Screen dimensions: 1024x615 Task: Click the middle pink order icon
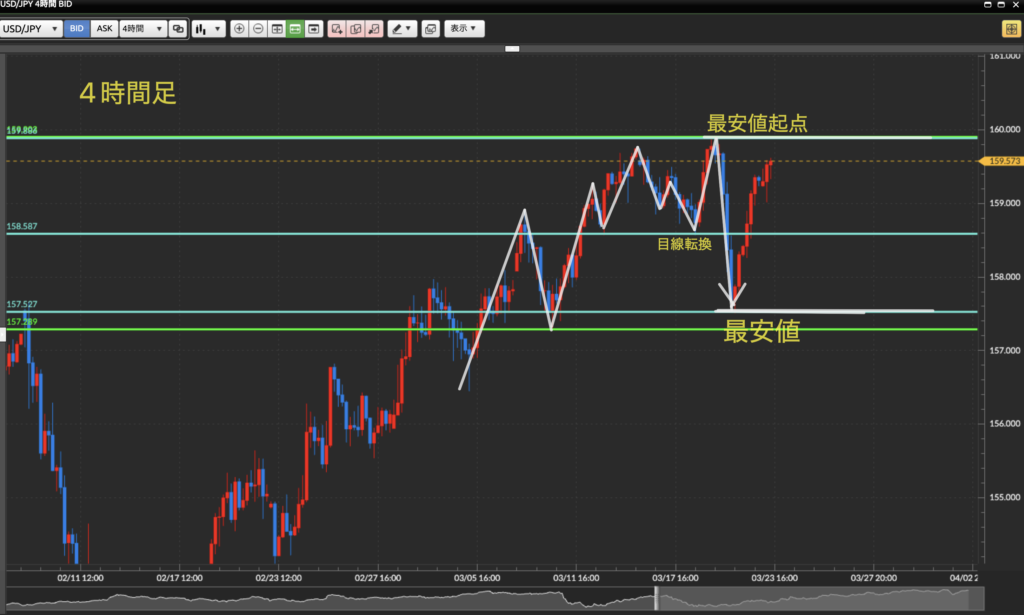(355, 29)
